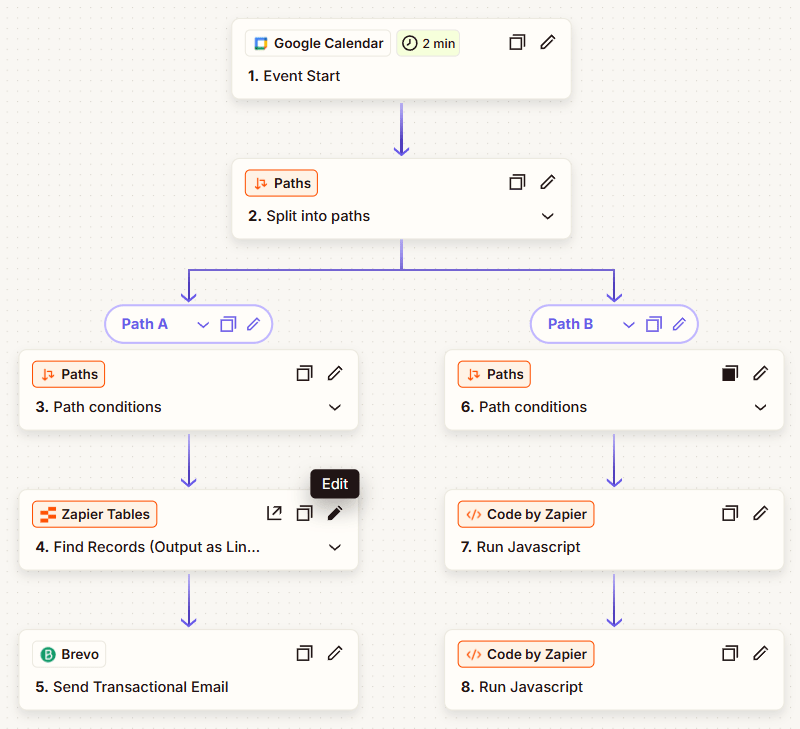The width and height of the screenshot is (800, 729).
Task: Duplicate the Brevo Send Transactional Email step
Action: point(305,654)
